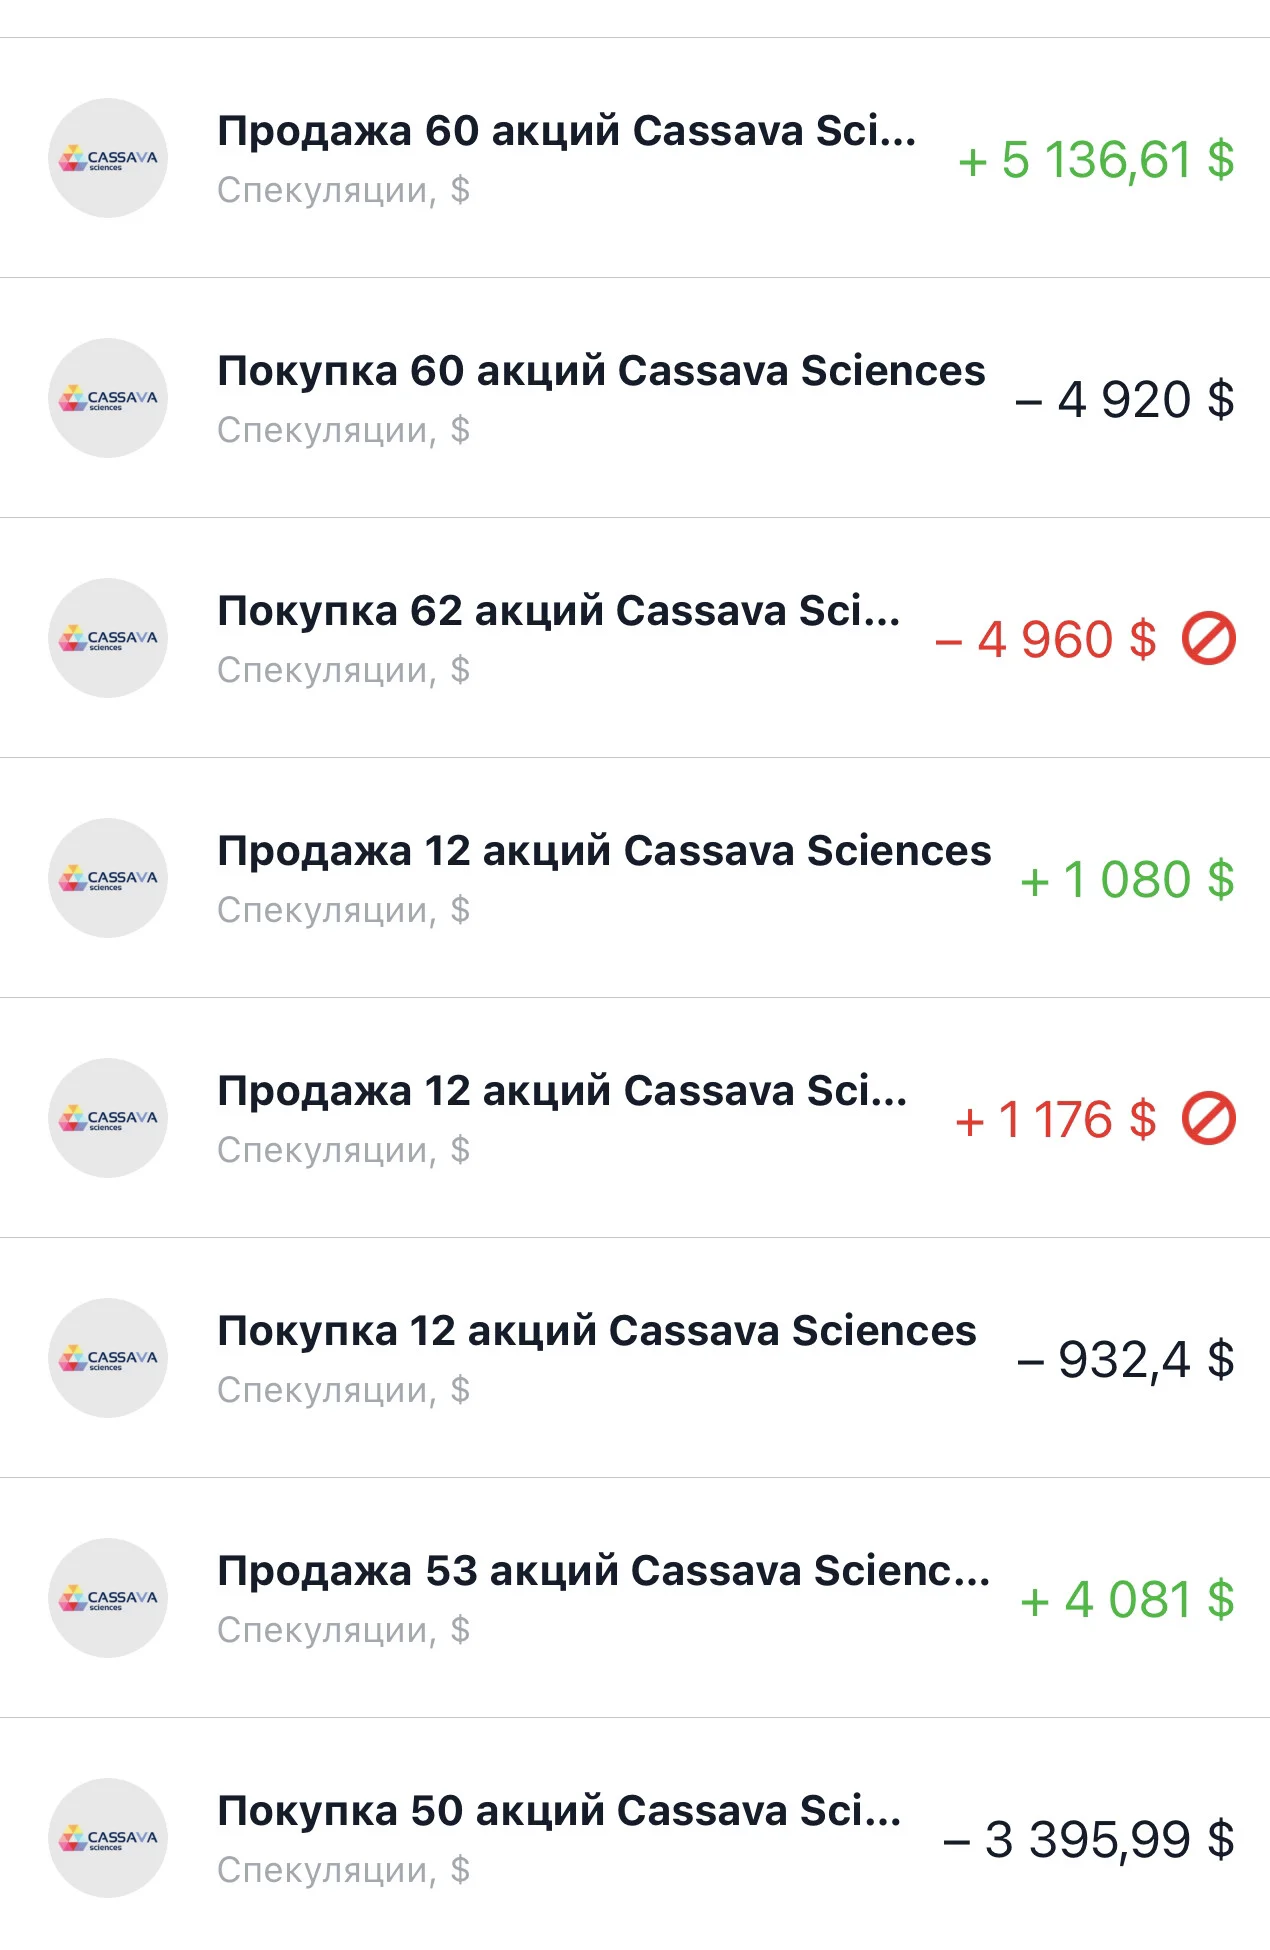Image resolution: width=1270 pixels, height=1950 pixels.
Task: Tap Cassava logo next to 932,4 $ purchase
Action: click(x=108, y=1358)
